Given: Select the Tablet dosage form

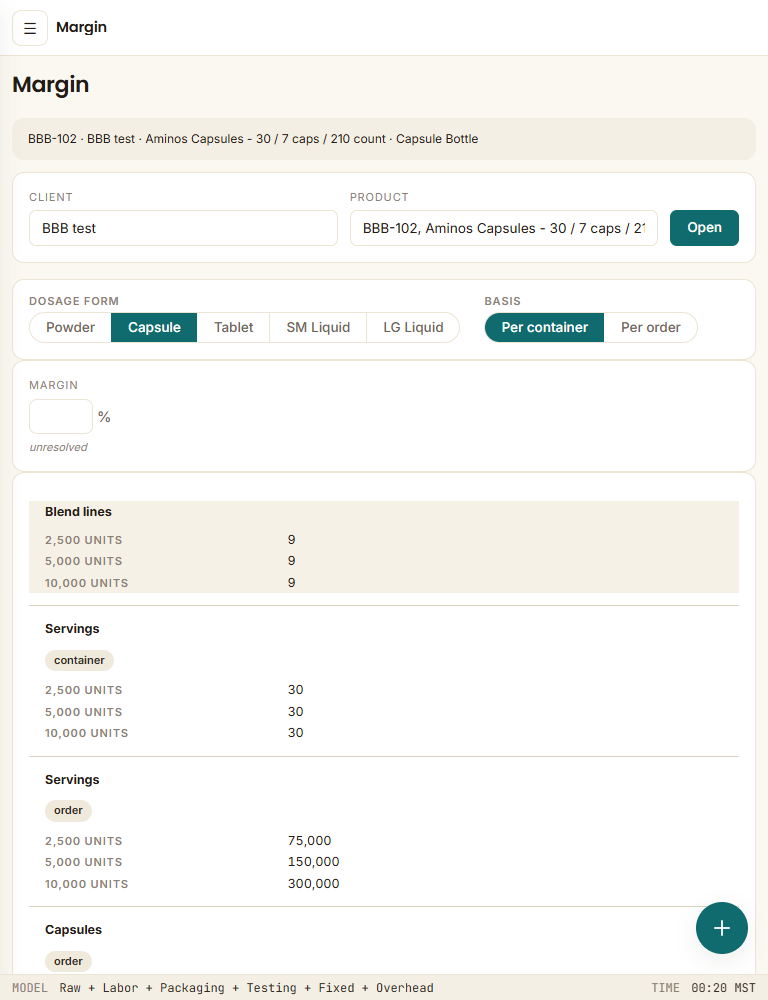Looking at the screenshot, I should point(233,327).
